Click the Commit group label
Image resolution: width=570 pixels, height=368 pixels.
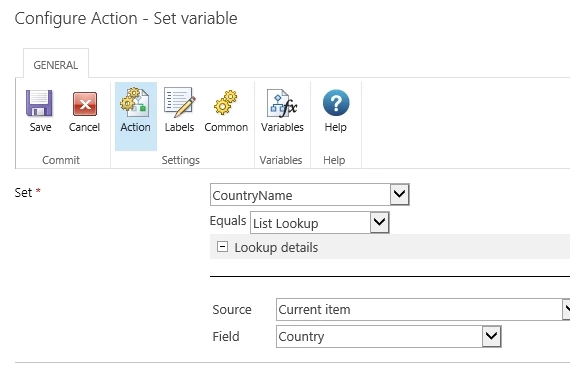click(x=61, y=160)
